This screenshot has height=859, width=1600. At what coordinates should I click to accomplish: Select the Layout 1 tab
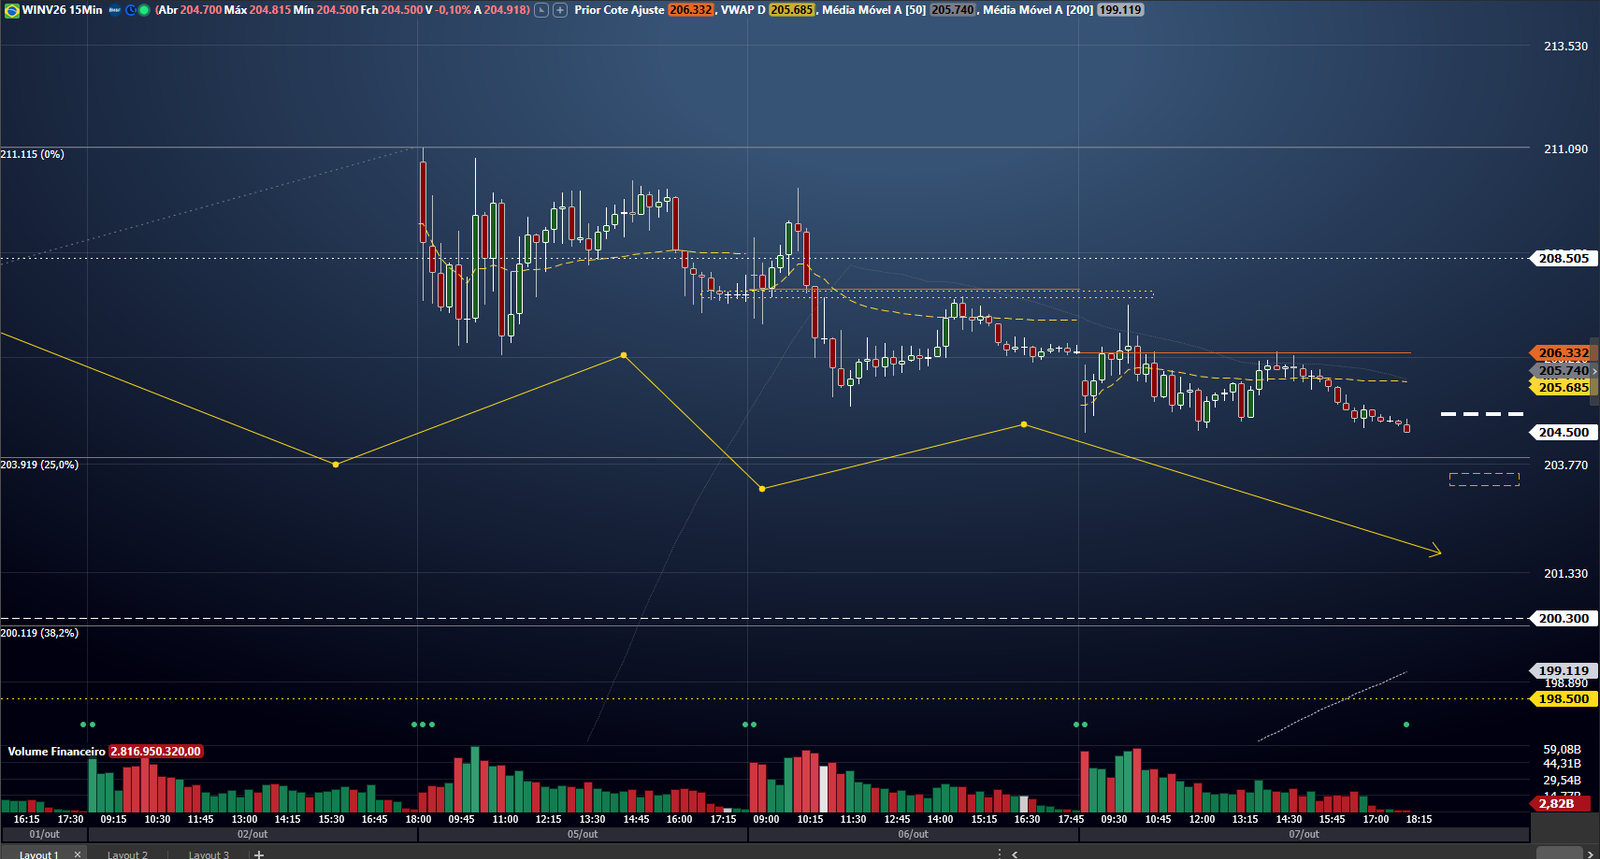pos(39,854)
